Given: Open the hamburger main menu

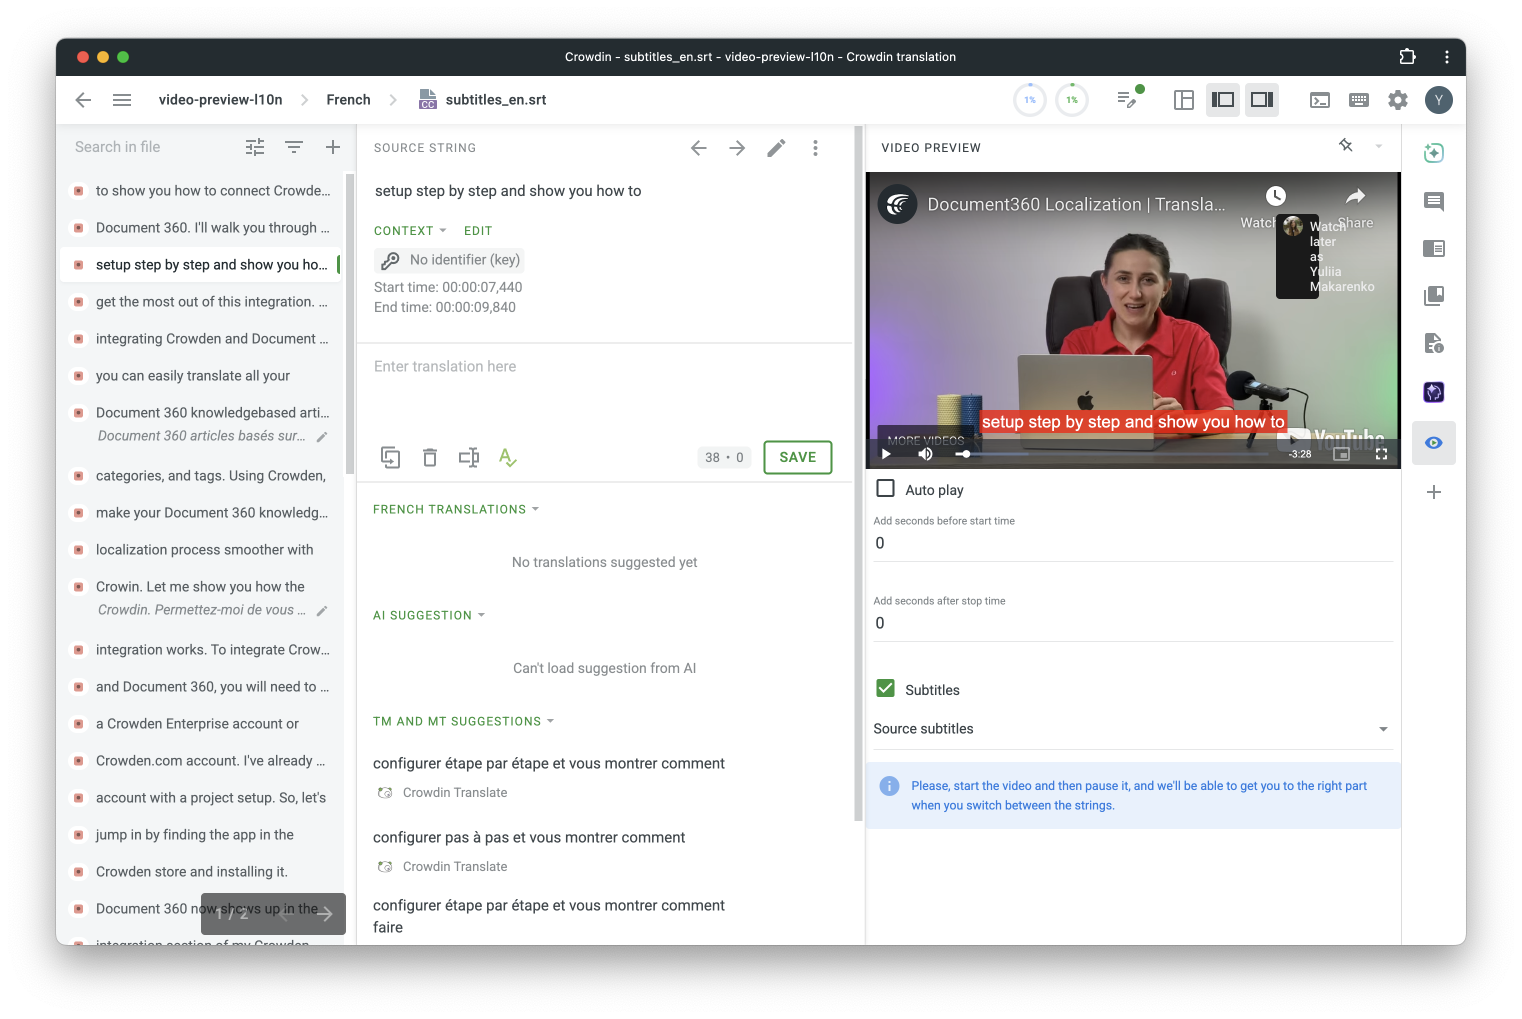Looking at the screenshot, I should coord(122,100).
